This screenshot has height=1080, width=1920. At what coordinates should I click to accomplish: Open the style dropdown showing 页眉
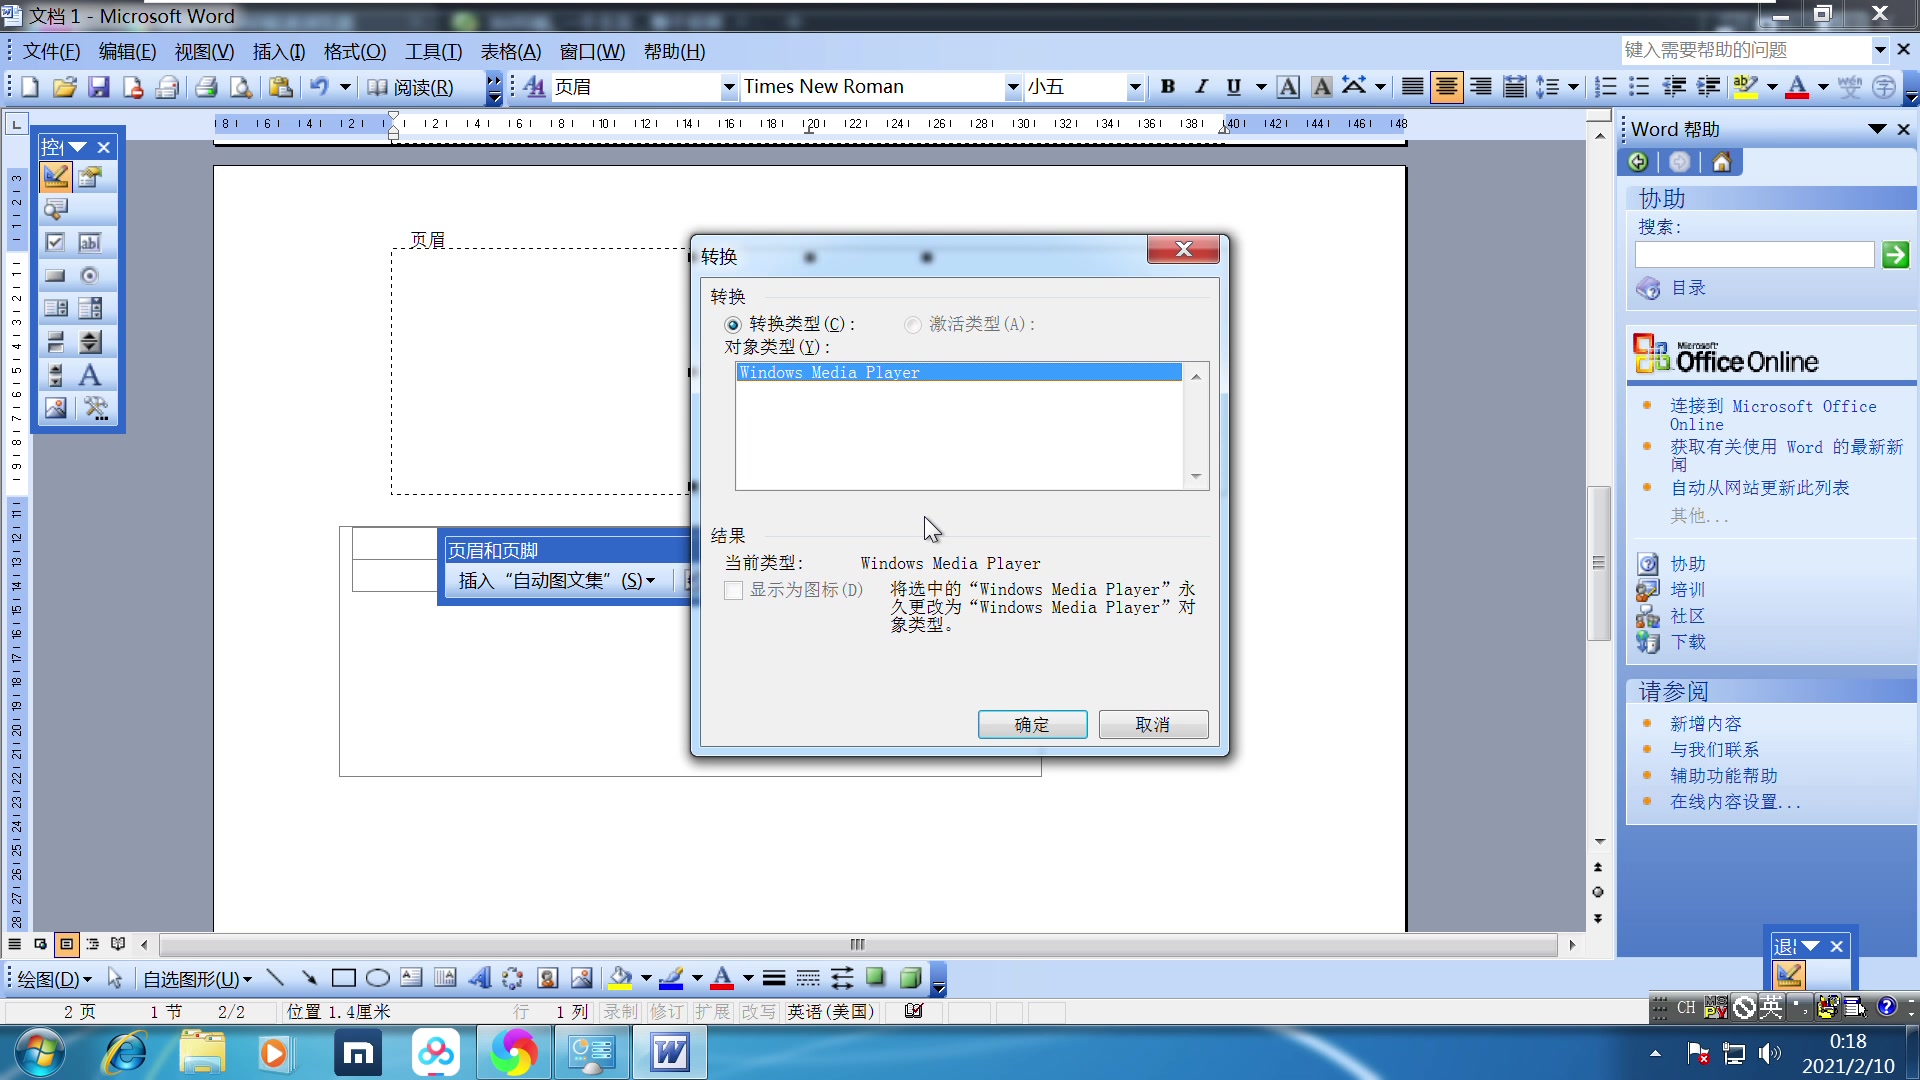click(729, 87)
